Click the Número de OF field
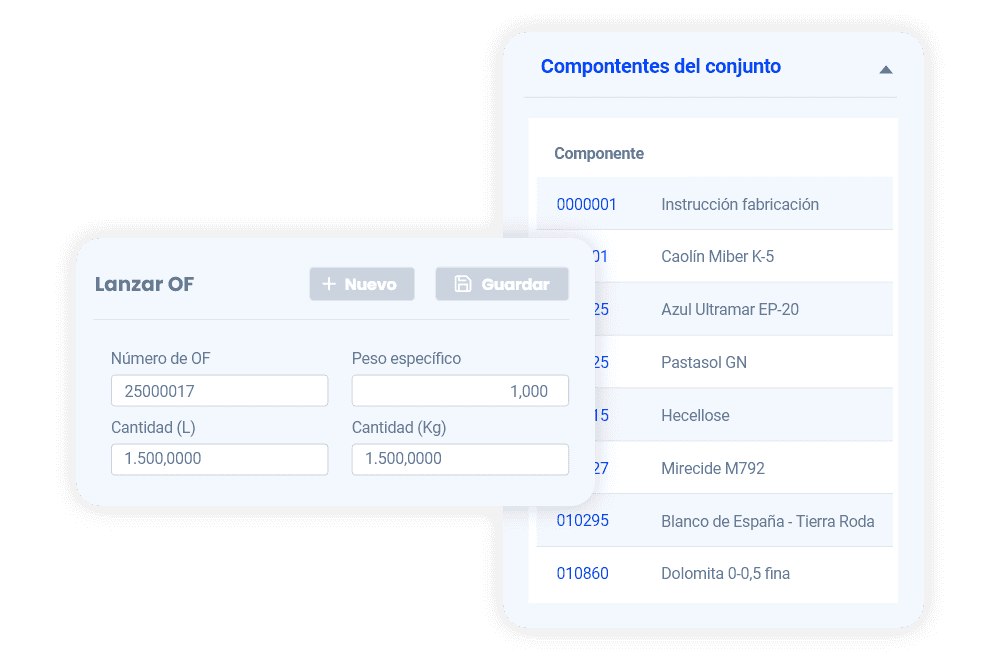This screenshot has height=660, width=1000. tap(219, 391)
